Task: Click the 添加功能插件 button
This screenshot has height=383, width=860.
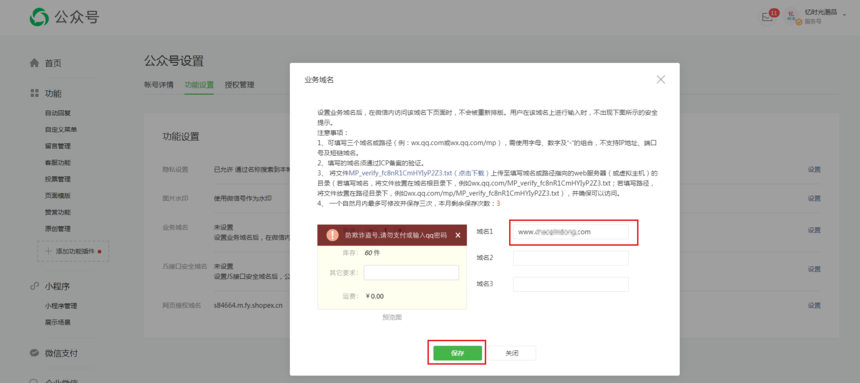Action: point(73,251)
